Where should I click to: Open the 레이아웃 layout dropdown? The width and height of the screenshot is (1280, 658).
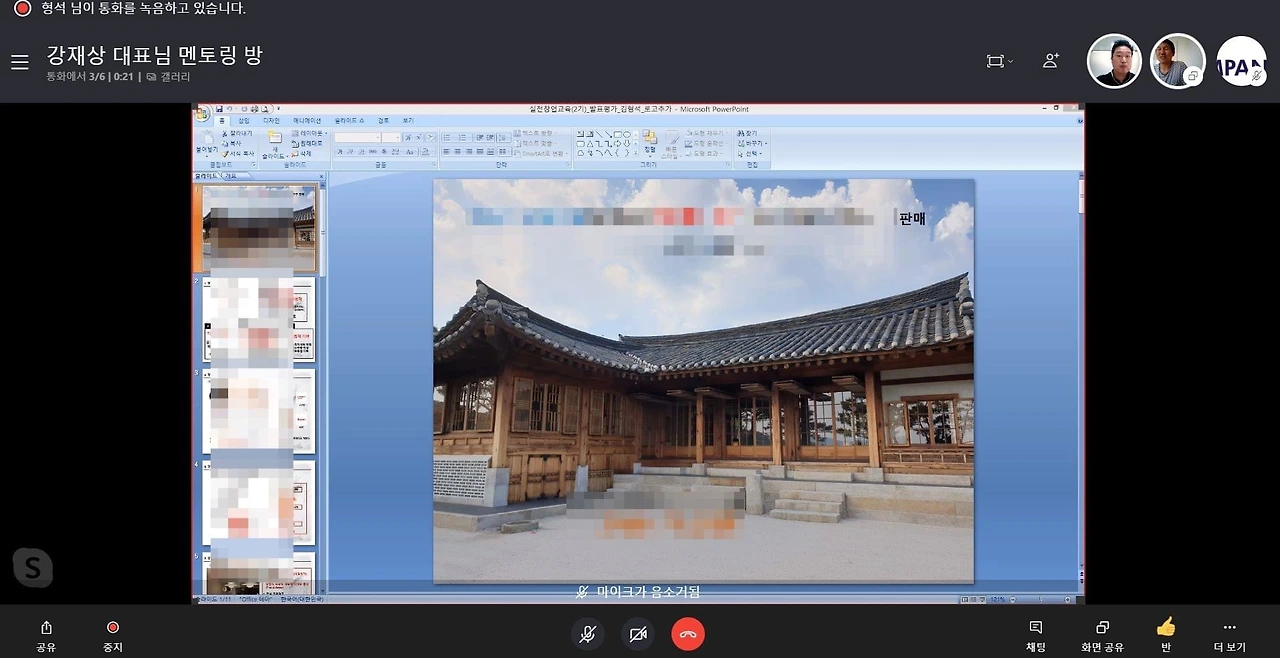pos(309,133)
